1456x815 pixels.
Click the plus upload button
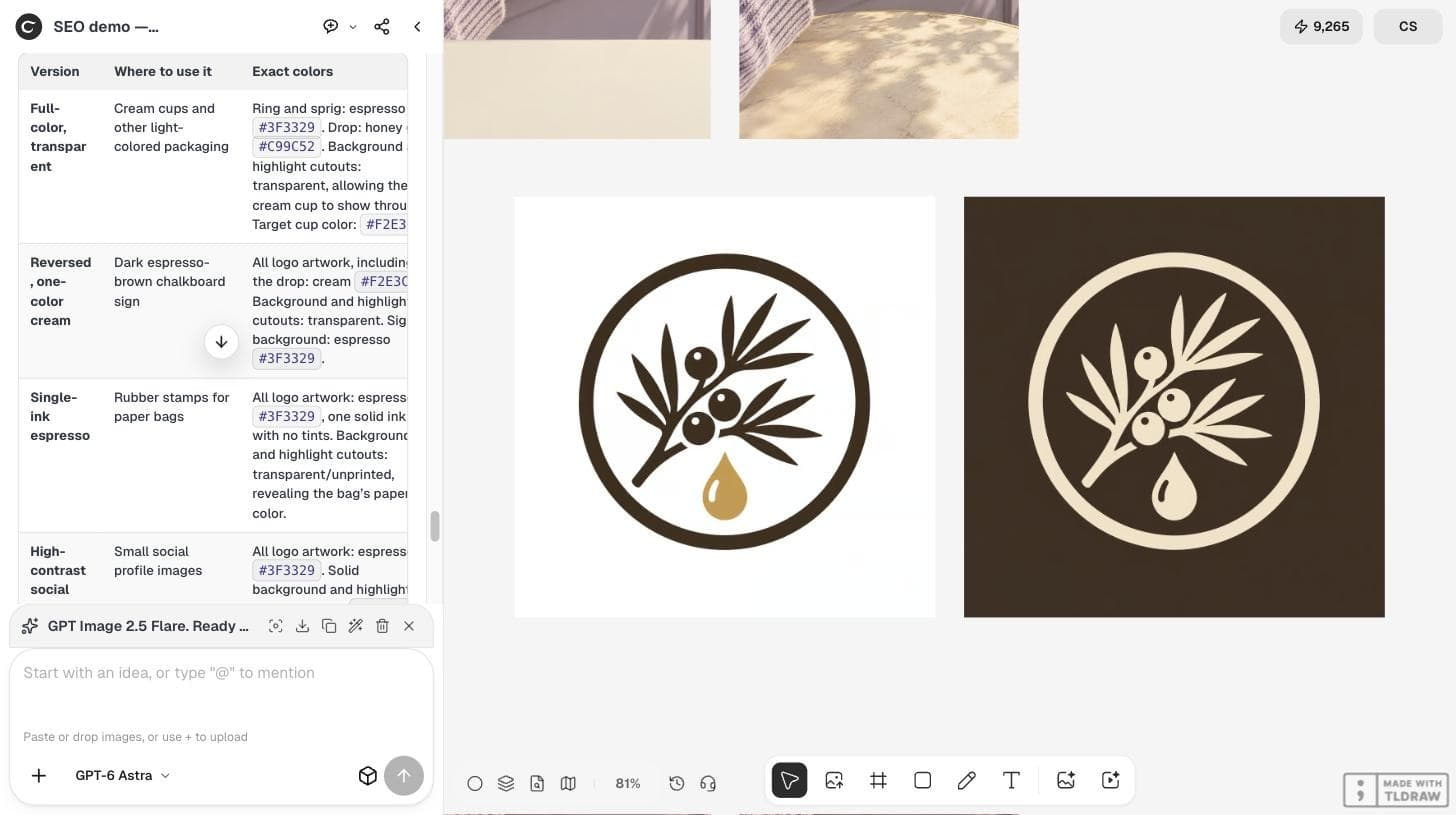tap(39, 775)
